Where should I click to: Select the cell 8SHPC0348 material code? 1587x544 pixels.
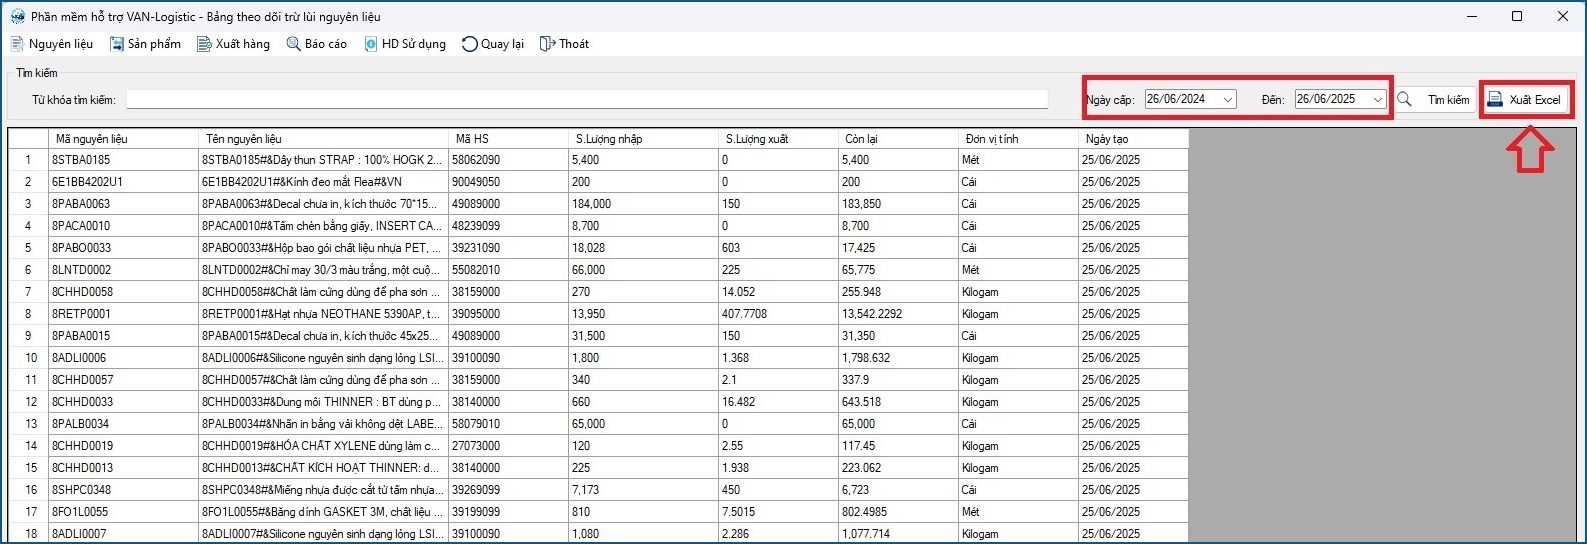tap(124, 490)
